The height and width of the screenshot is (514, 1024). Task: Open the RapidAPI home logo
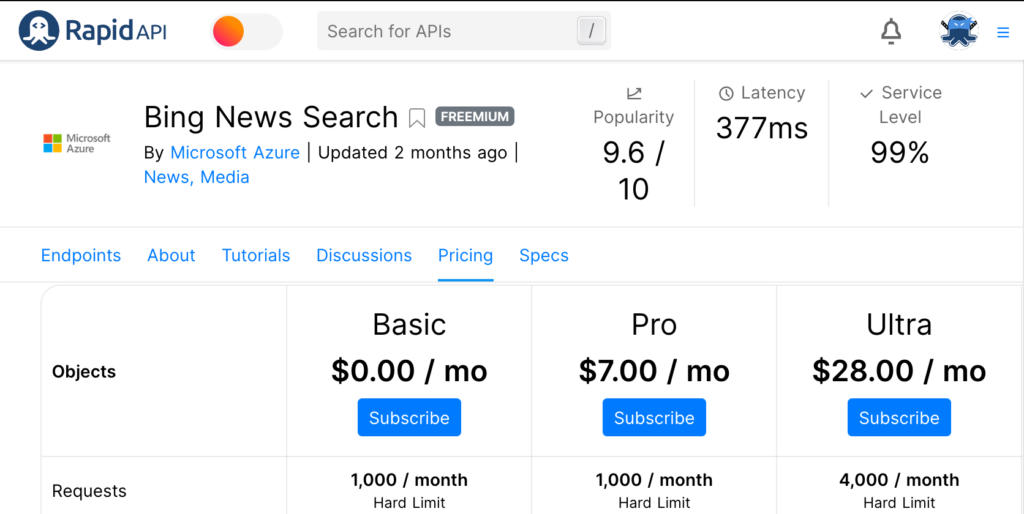[93, 31]
